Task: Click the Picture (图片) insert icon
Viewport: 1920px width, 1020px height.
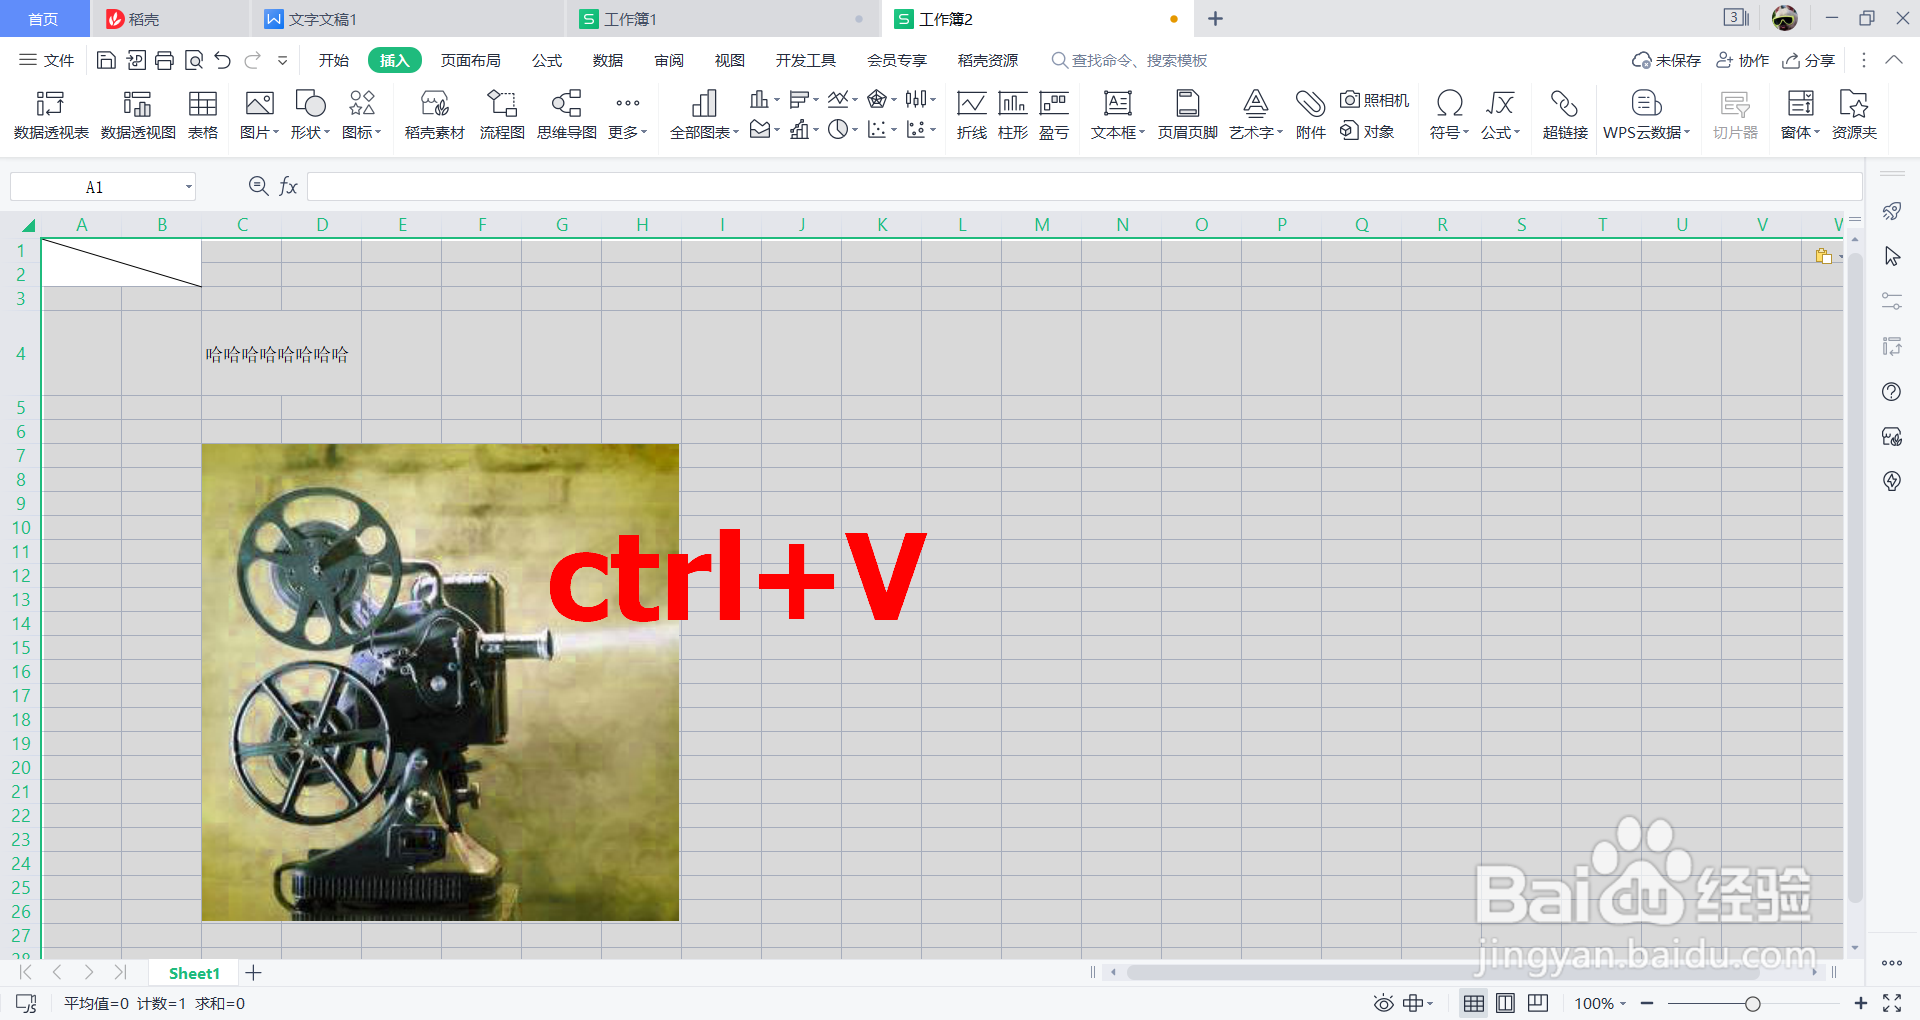Action: [259, 103]
